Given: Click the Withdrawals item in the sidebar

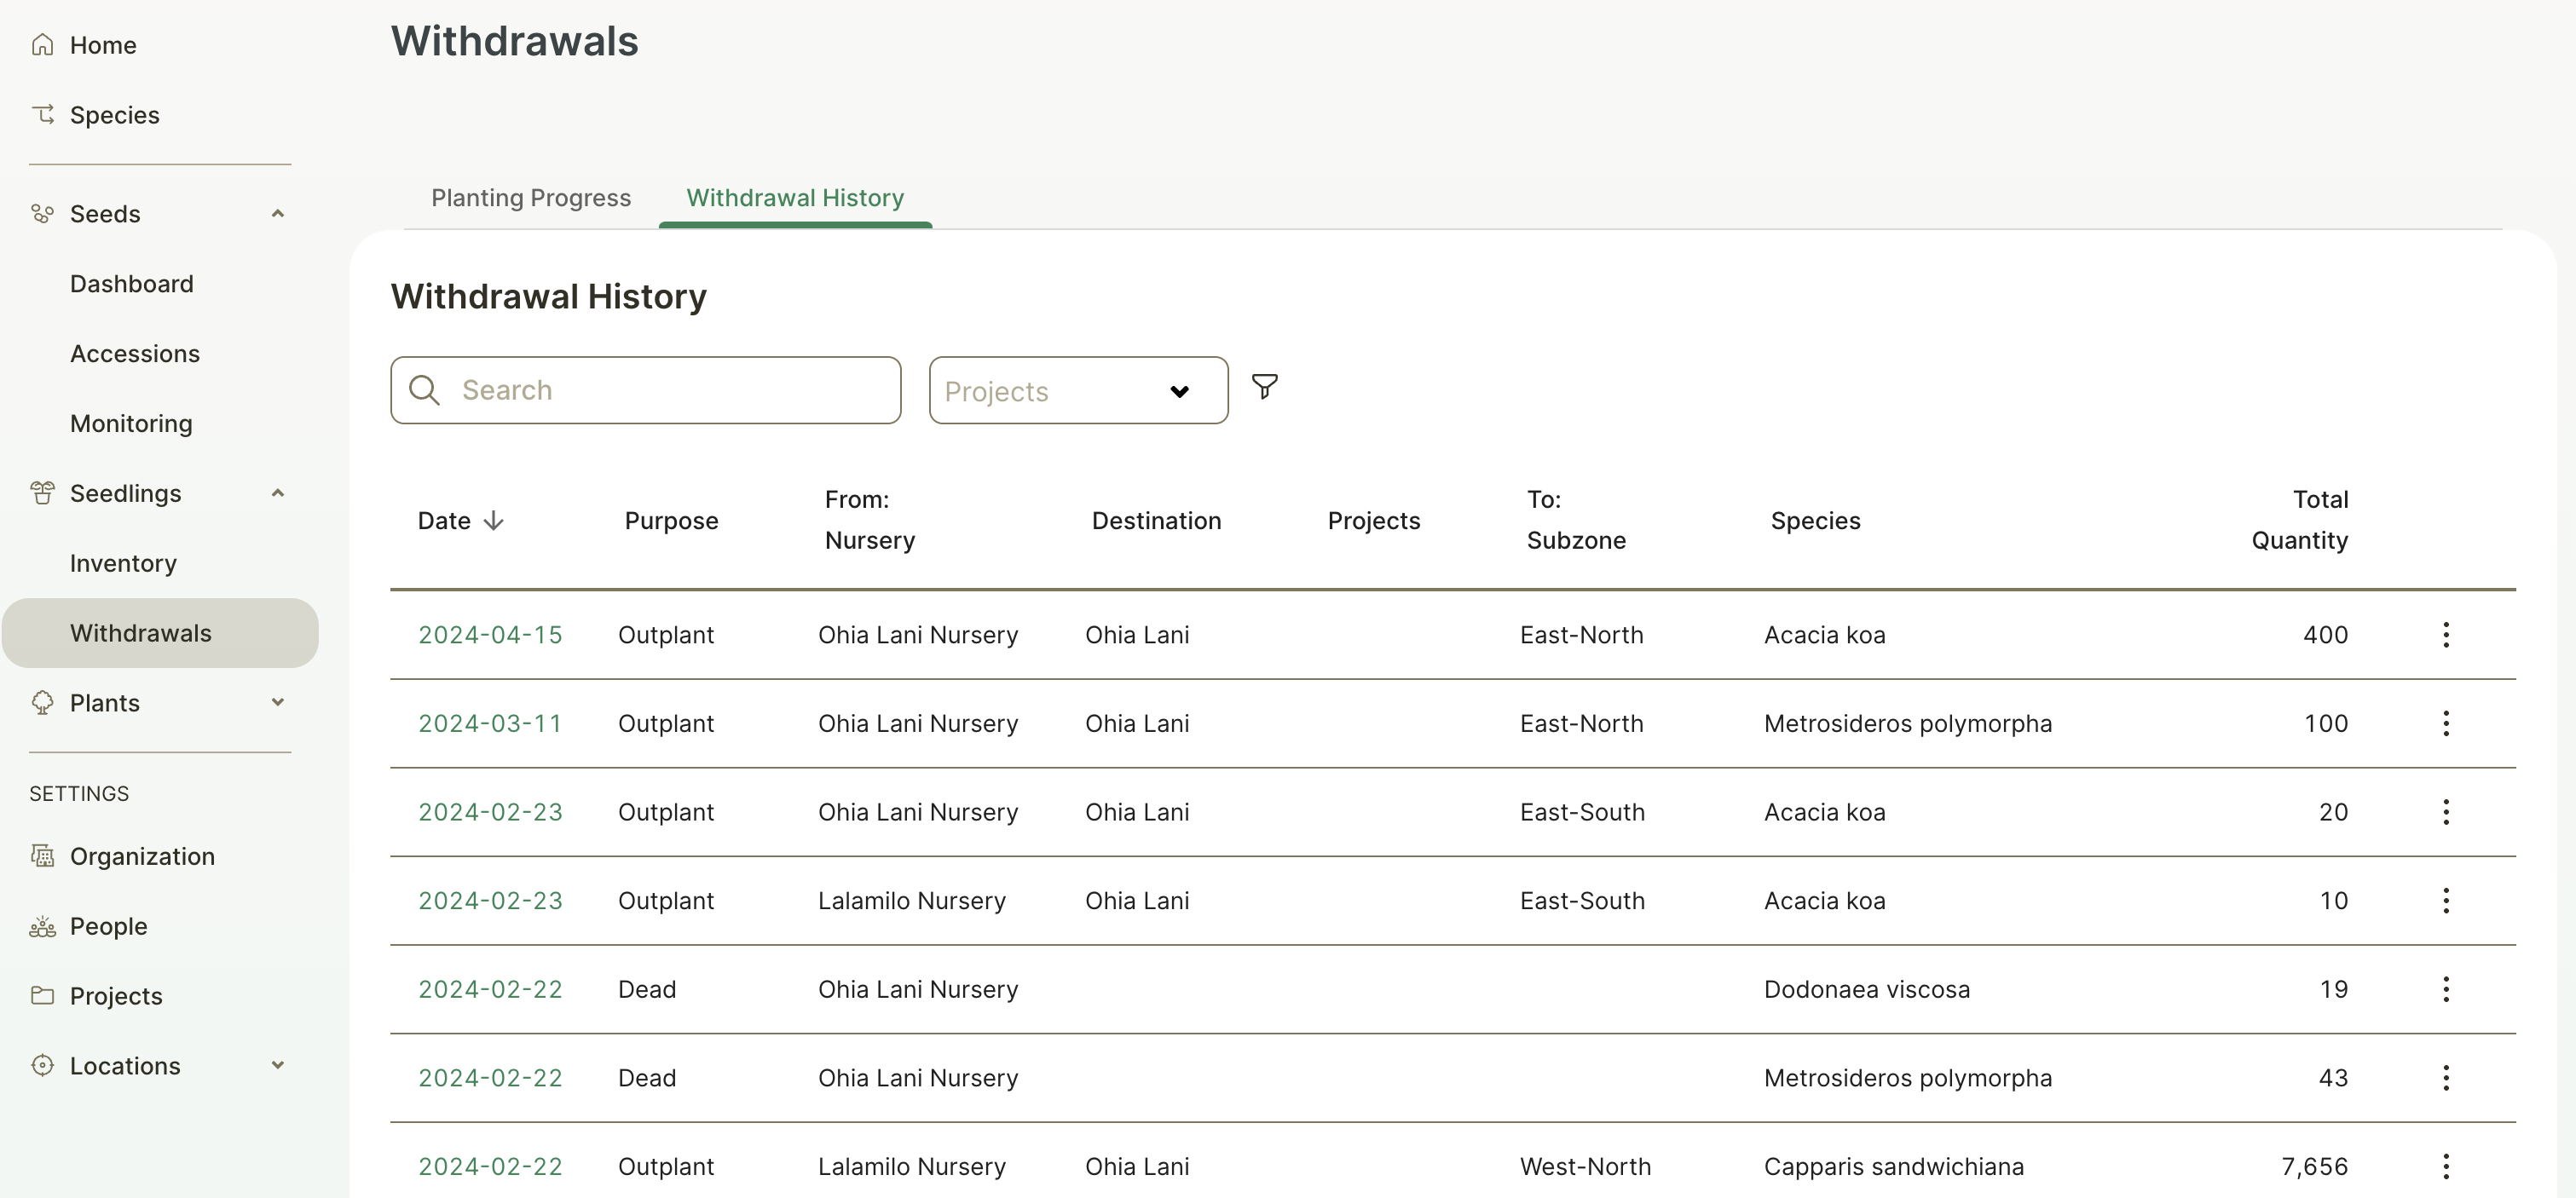Looking at the screenshot, I should [x=140, y=632].
